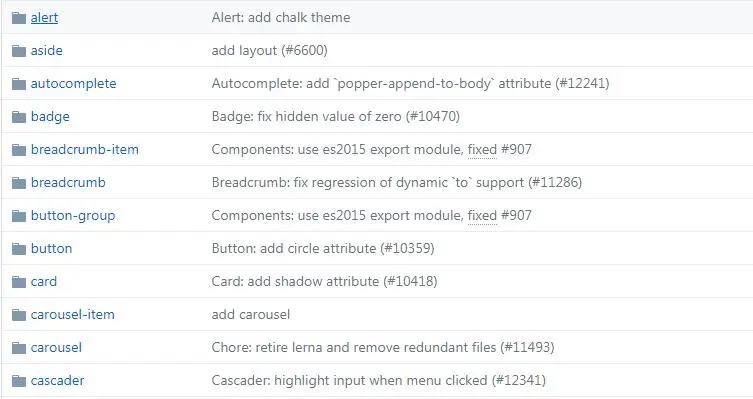Screen dimensions: 753x399
Task: View commit 'Alert: add chalk theme'
Action: click(x=280, y=17)
